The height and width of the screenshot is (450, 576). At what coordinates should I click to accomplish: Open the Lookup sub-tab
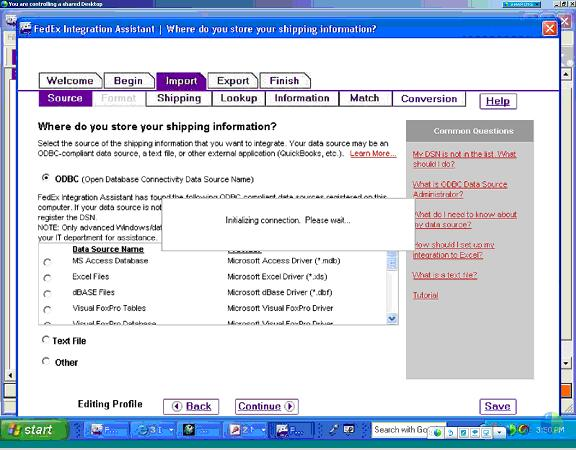(239, 98)
